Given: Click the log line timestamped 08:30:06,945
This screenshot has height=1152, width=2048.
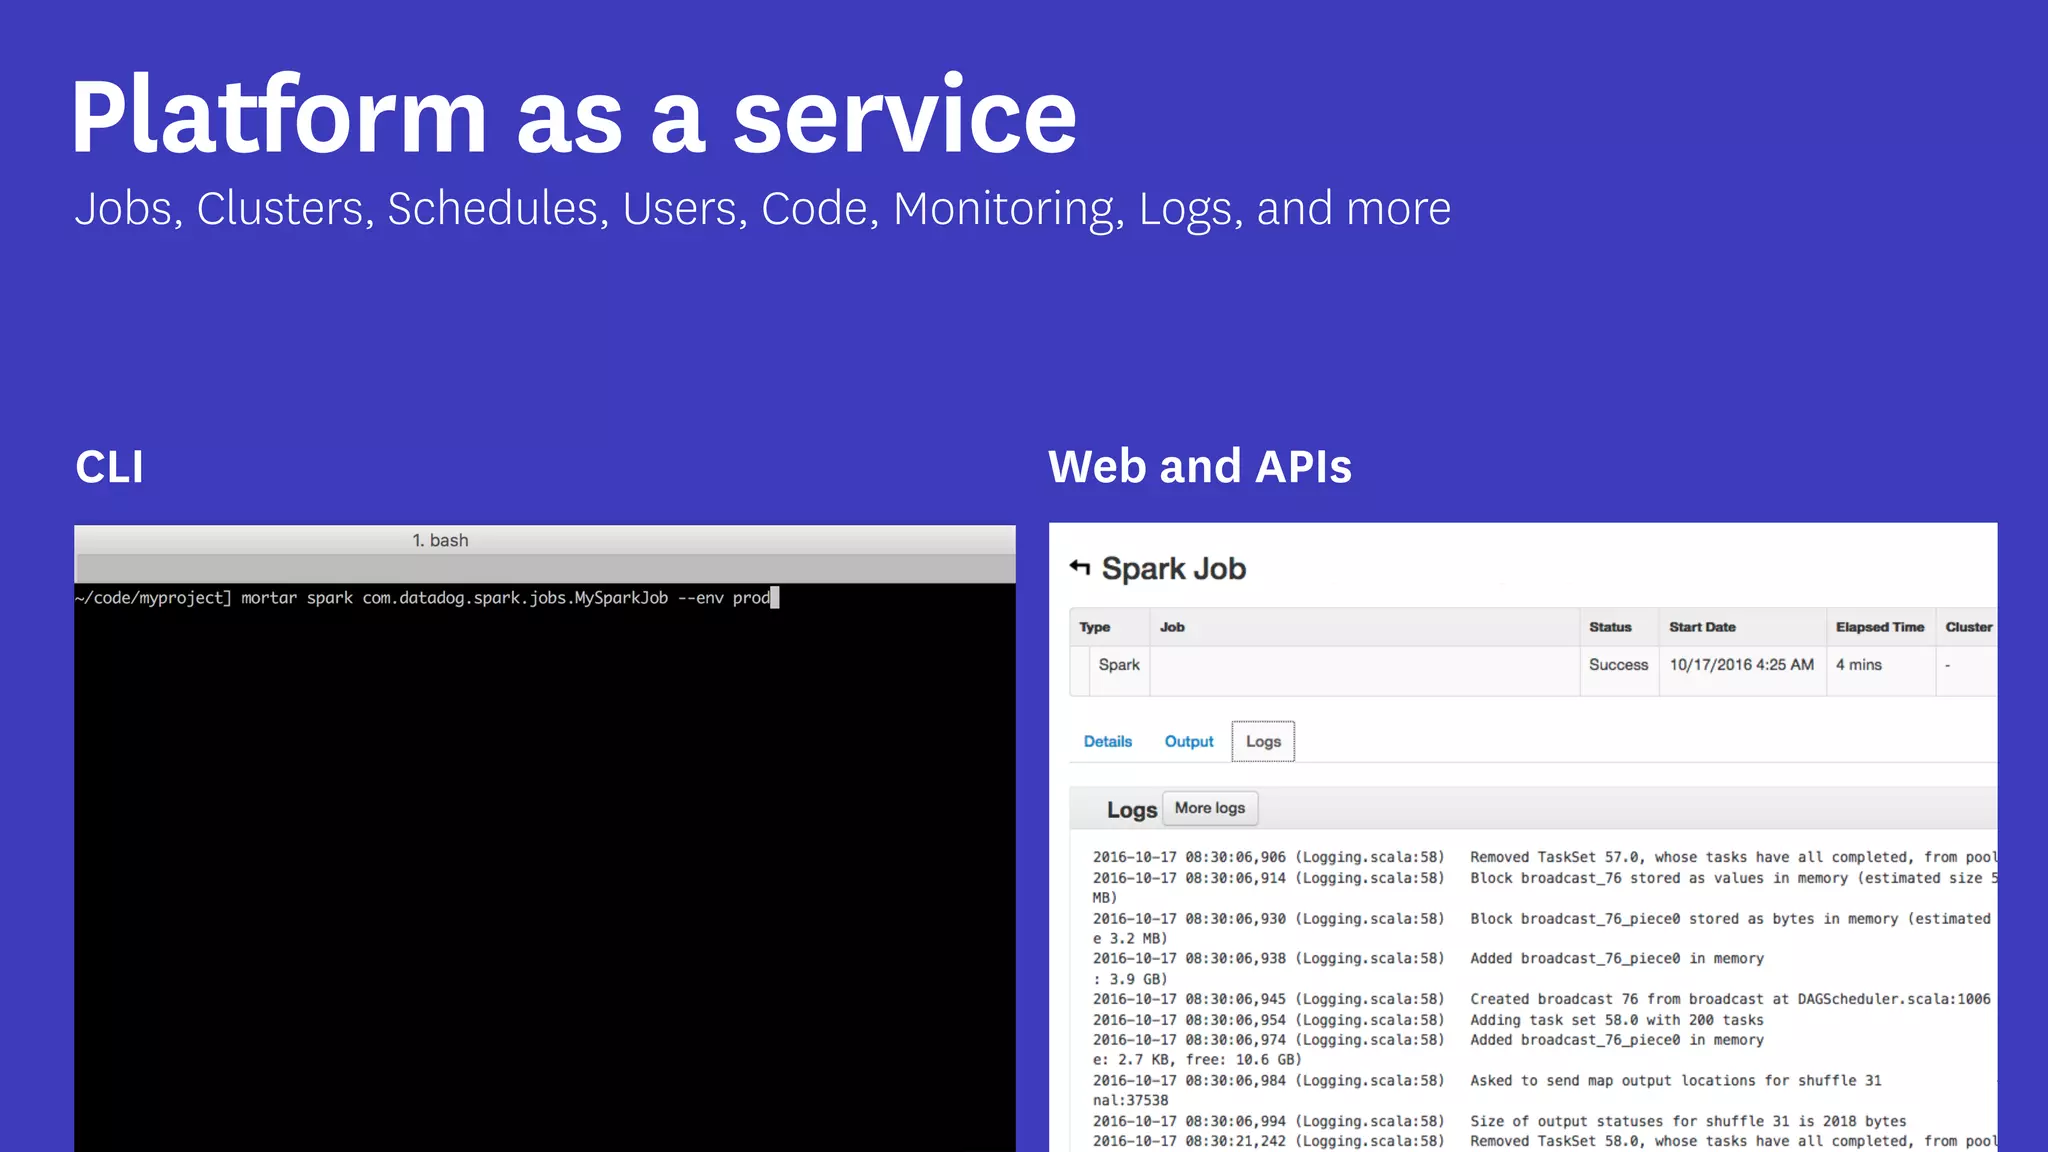Looking at the screenshot, I should coord(1541,999).
